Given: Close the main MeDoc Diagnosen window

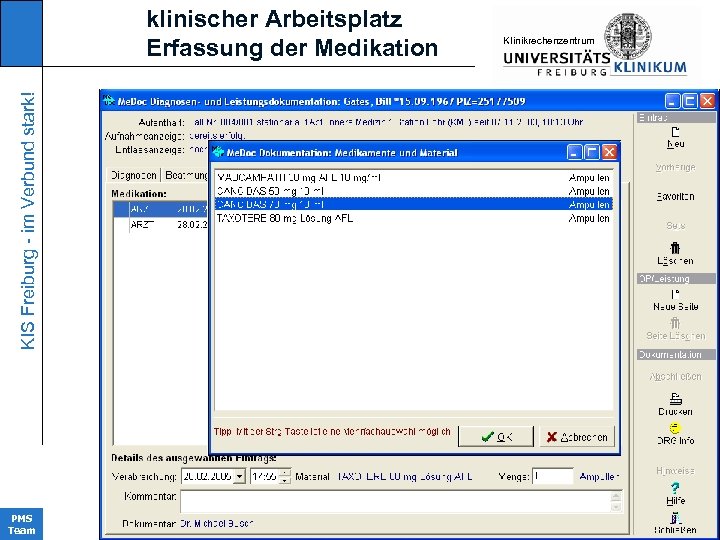Looking at the screenshot, I should [x=708, y=101].
